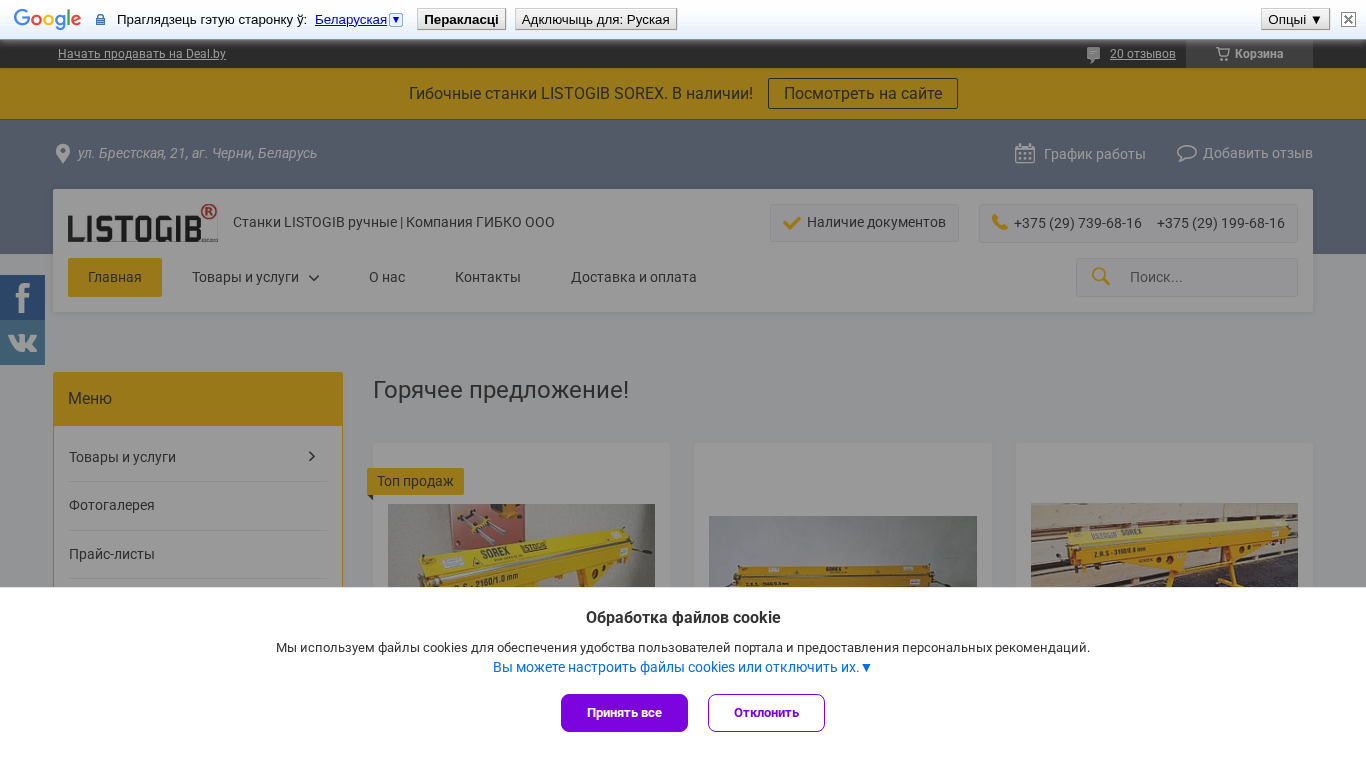Open the middle product image
Viewport: 1366px width, 768px height.
coord(843,551)
